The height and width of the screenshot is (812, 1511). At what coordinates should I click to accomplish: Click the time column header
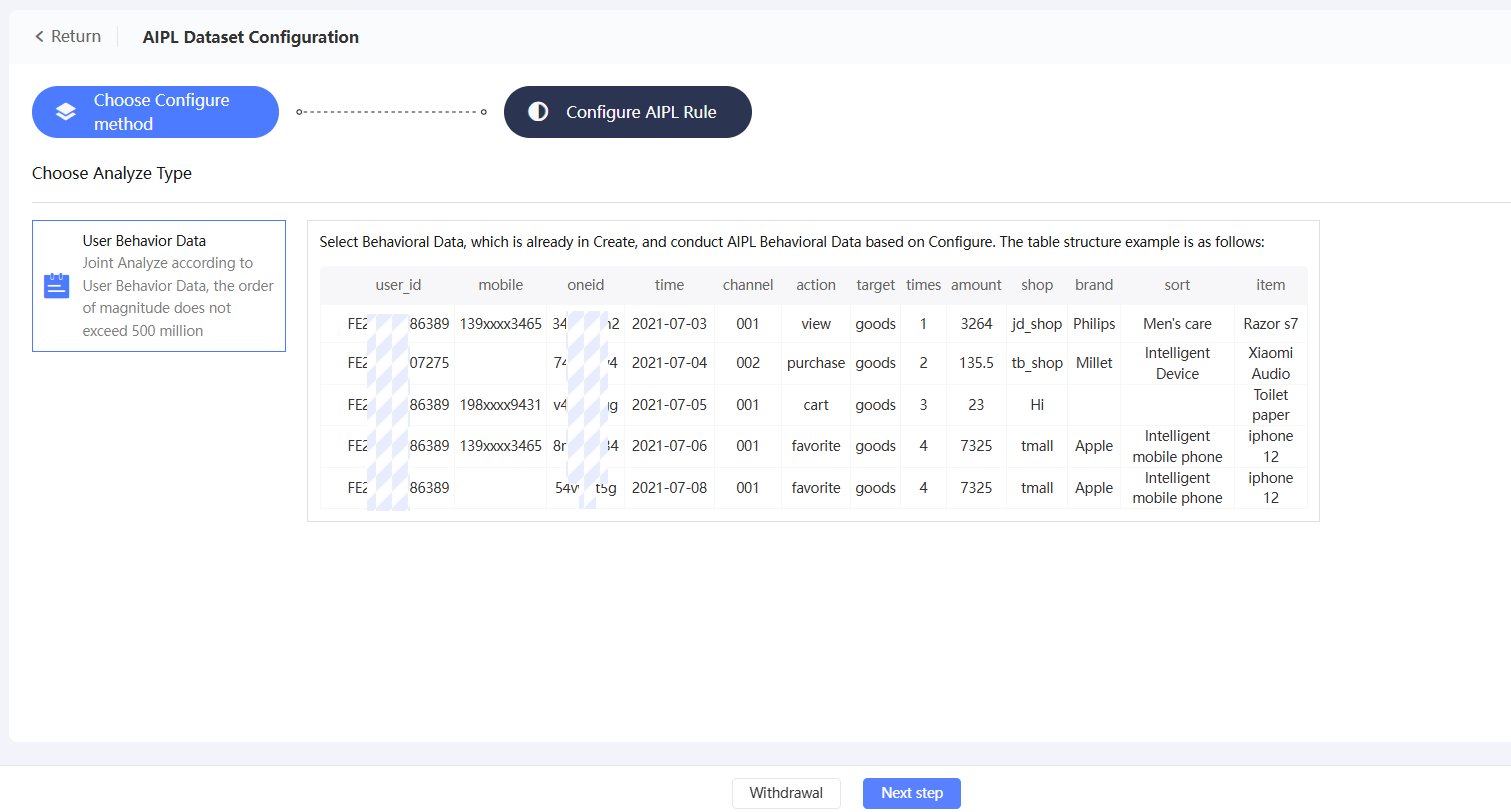pyautogui.click(x=669, y=285)
